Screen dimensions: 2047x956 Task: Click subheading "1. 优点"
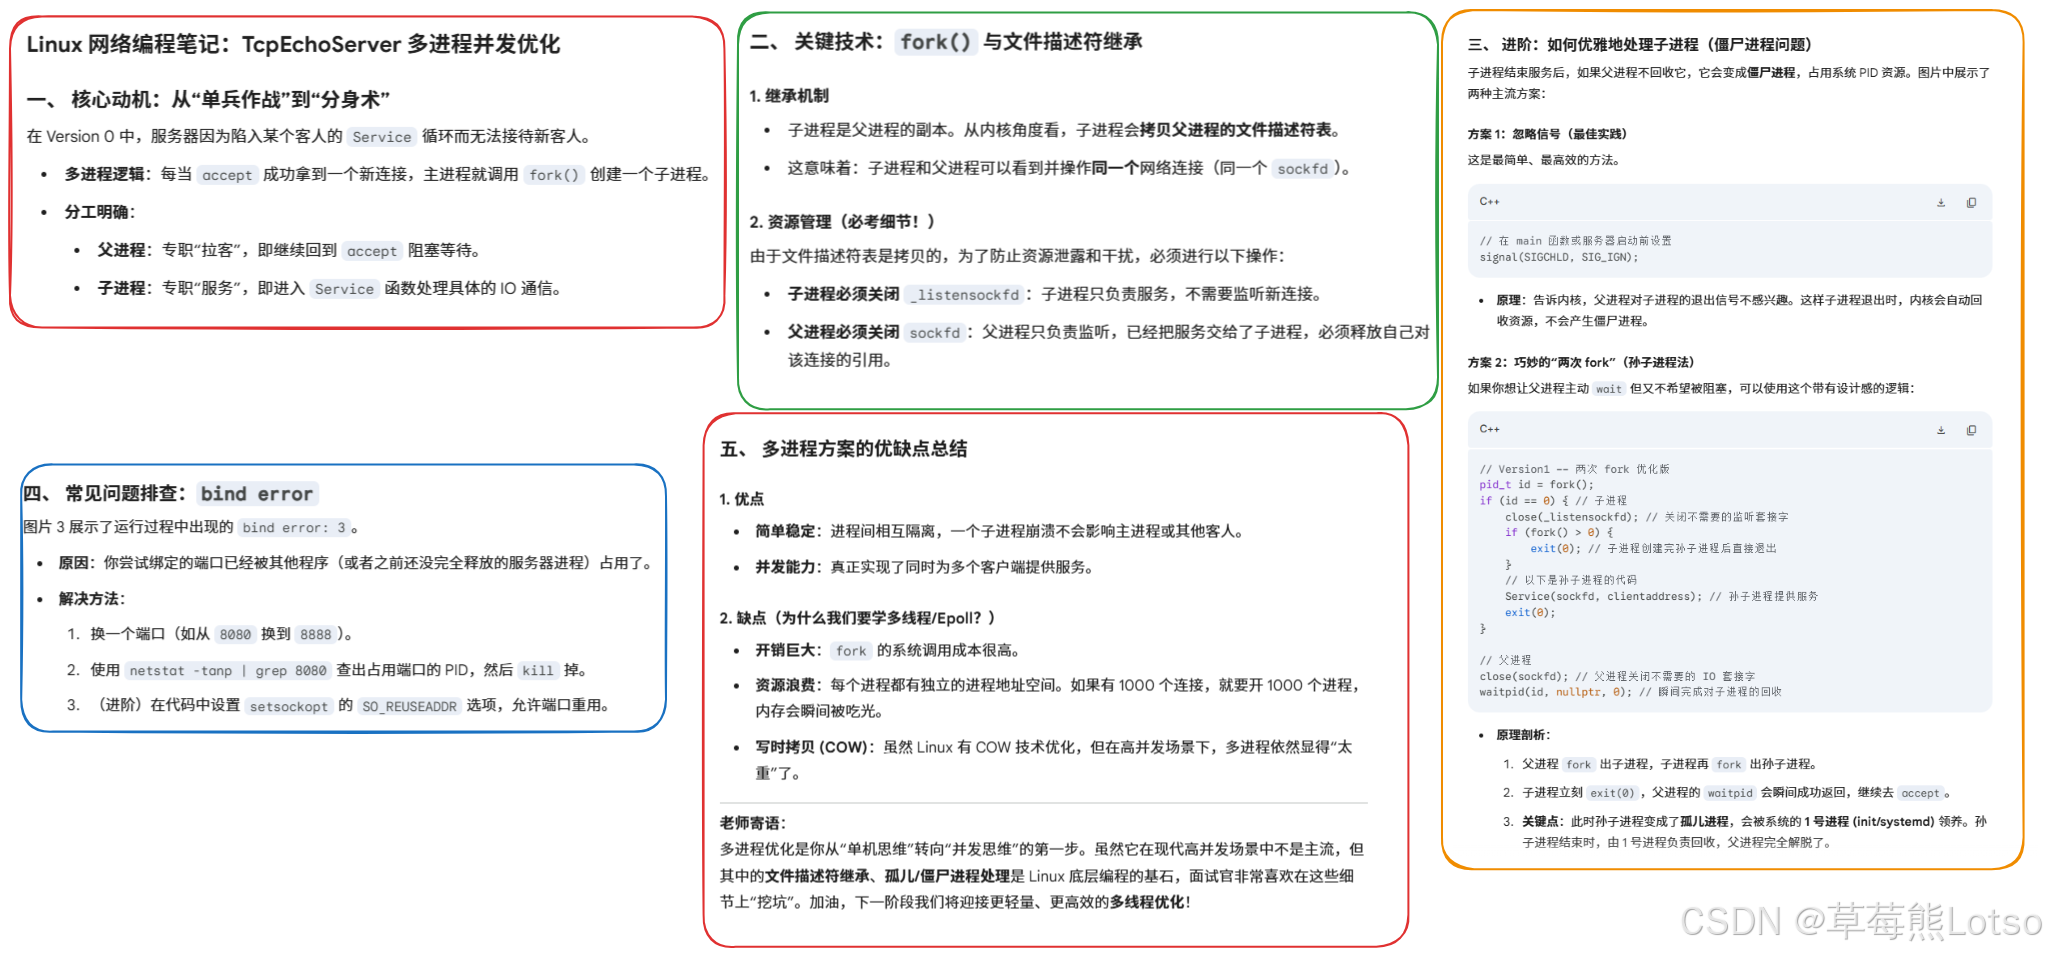click(742, 499)
